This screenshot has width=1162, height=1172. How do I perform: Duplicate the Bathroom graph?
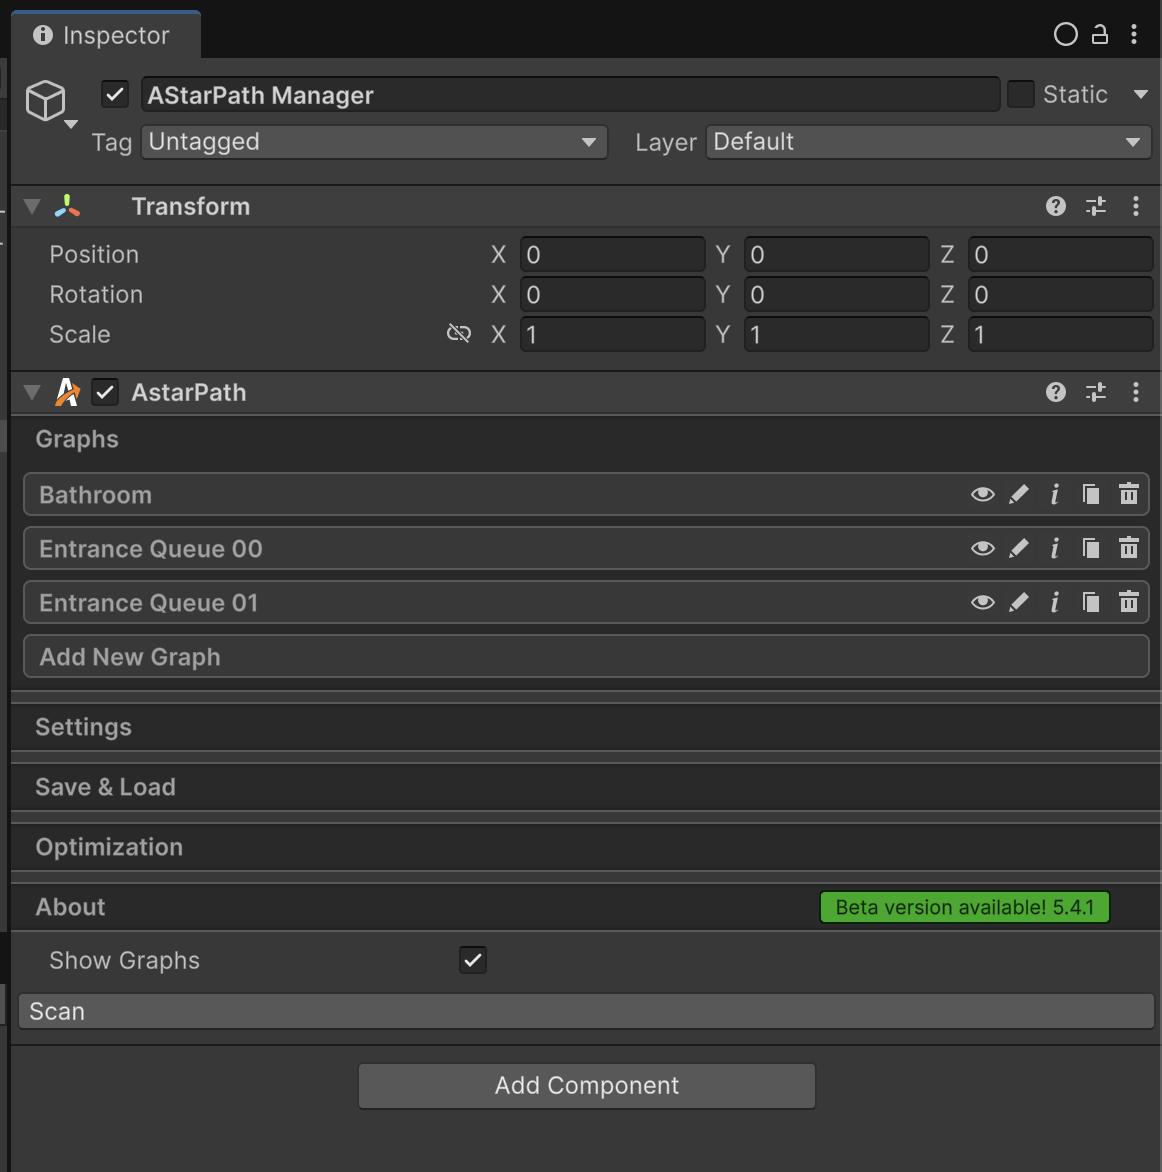click(x=1091, y=494)
